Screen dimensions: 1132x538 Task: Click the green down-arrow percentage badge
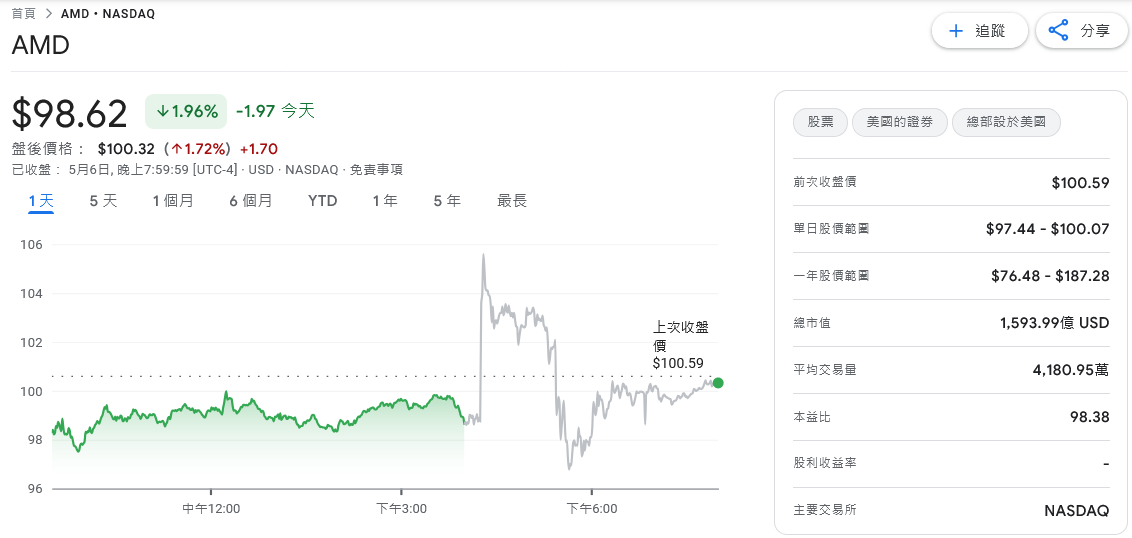pos(186,111)
